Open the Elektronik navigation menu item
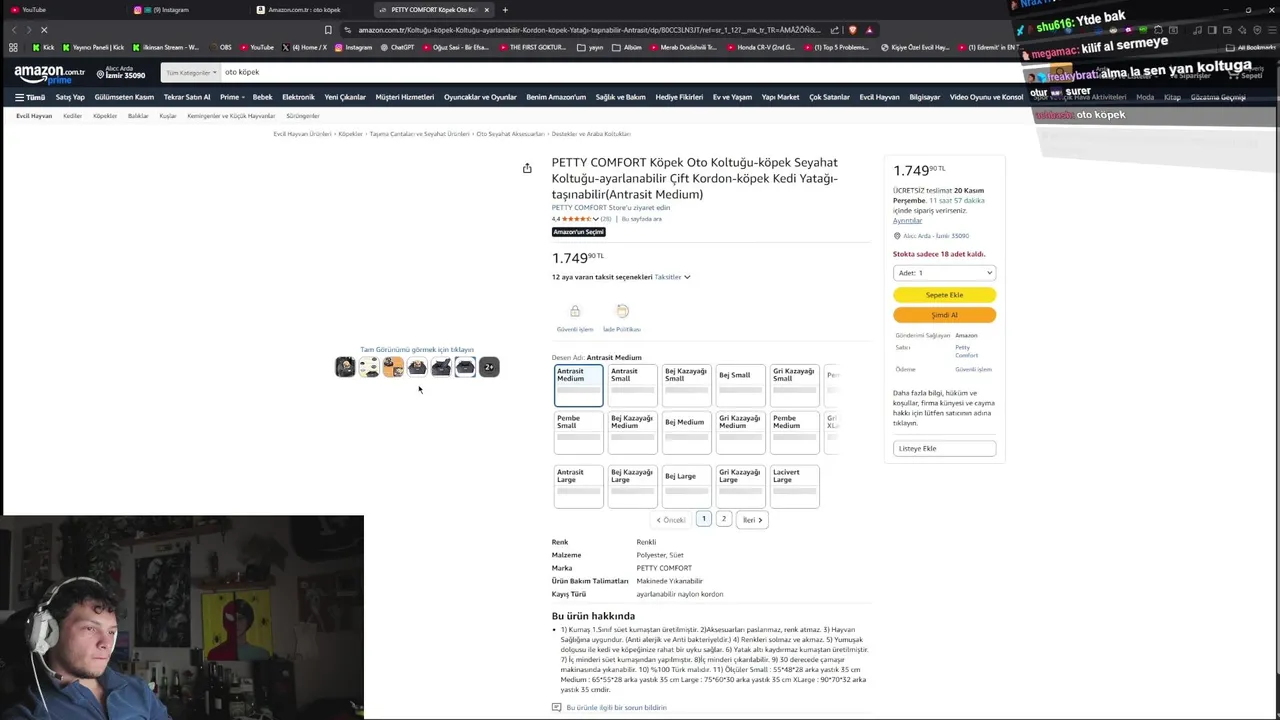Viewport: 1280px width, 720px height. click(298, 97)
